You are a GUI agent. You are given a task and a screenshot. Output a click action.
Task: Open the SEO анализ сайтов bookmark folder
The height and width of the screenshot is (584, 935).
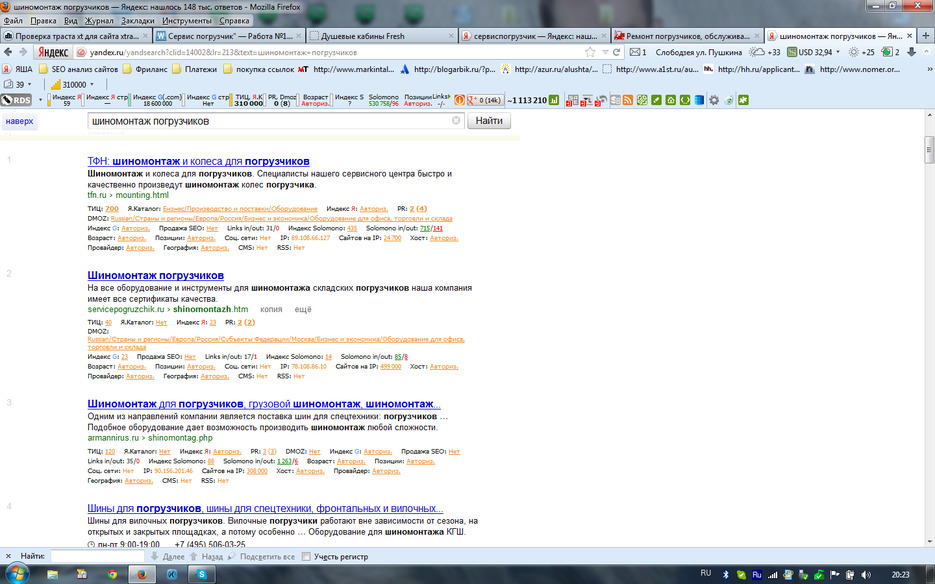point(78,69)
